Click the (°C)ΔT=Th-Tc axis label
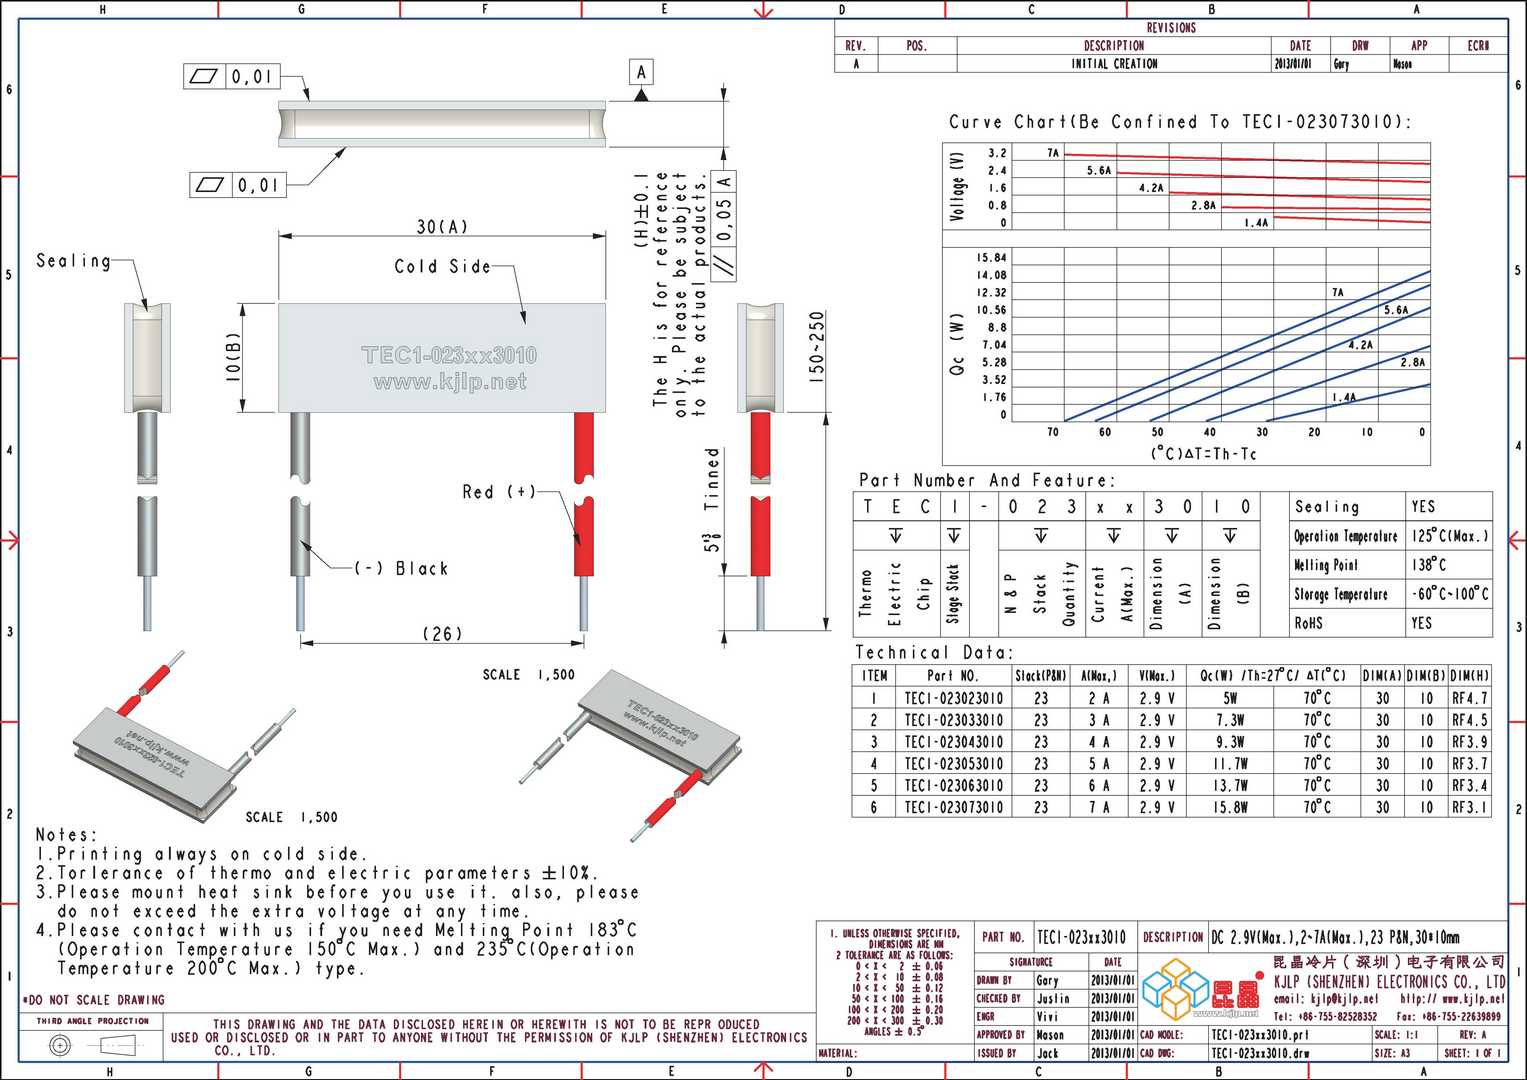This screenshot has width=1527, height=1080. point(1203,453)
